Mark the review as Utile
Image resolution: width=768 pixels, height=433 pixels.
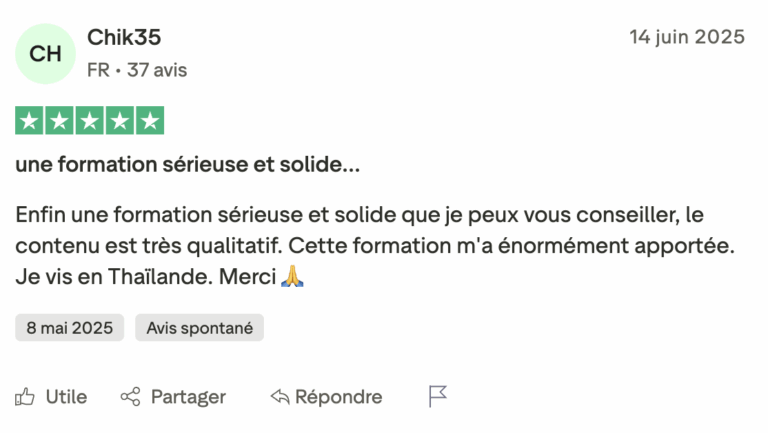(66, 397)
